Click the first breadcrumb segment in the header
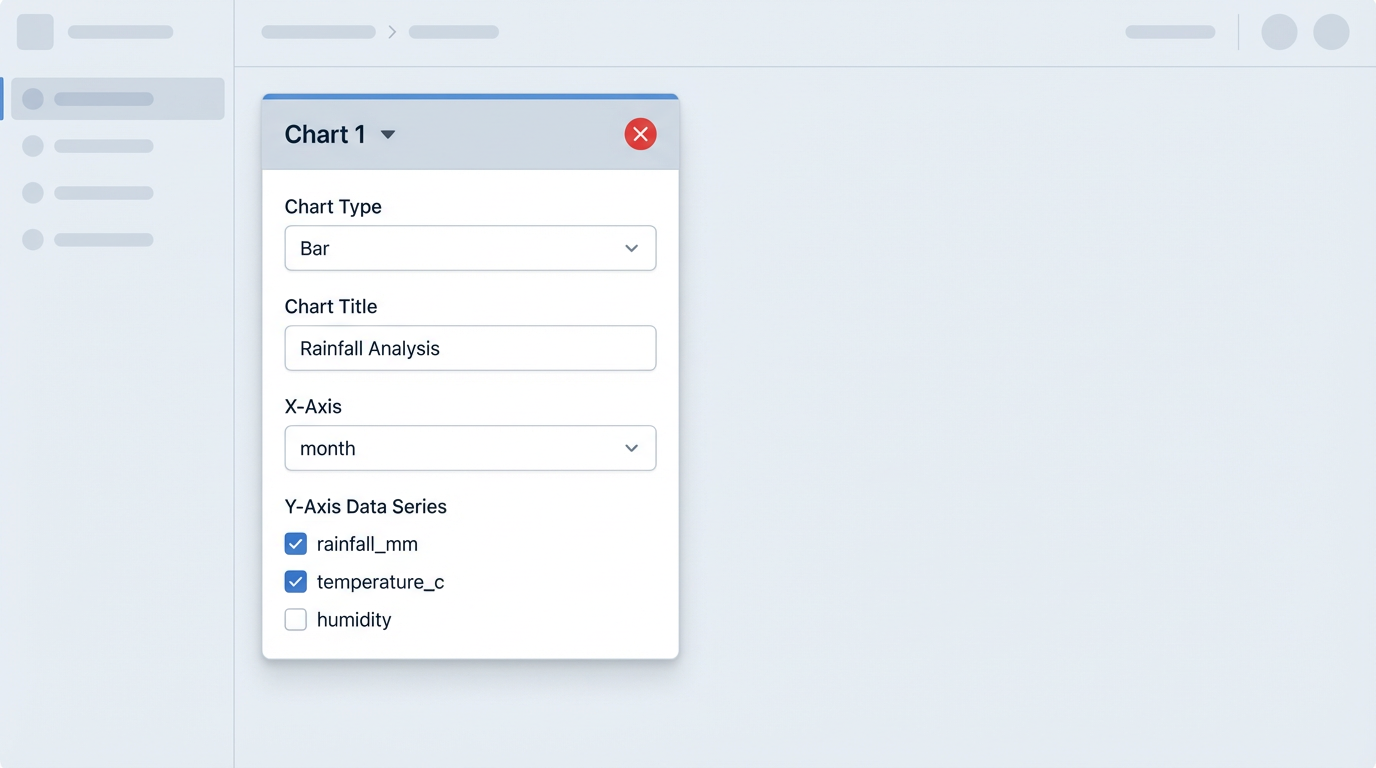This screenshot has width=1376, height=768. tap(318, 31)
